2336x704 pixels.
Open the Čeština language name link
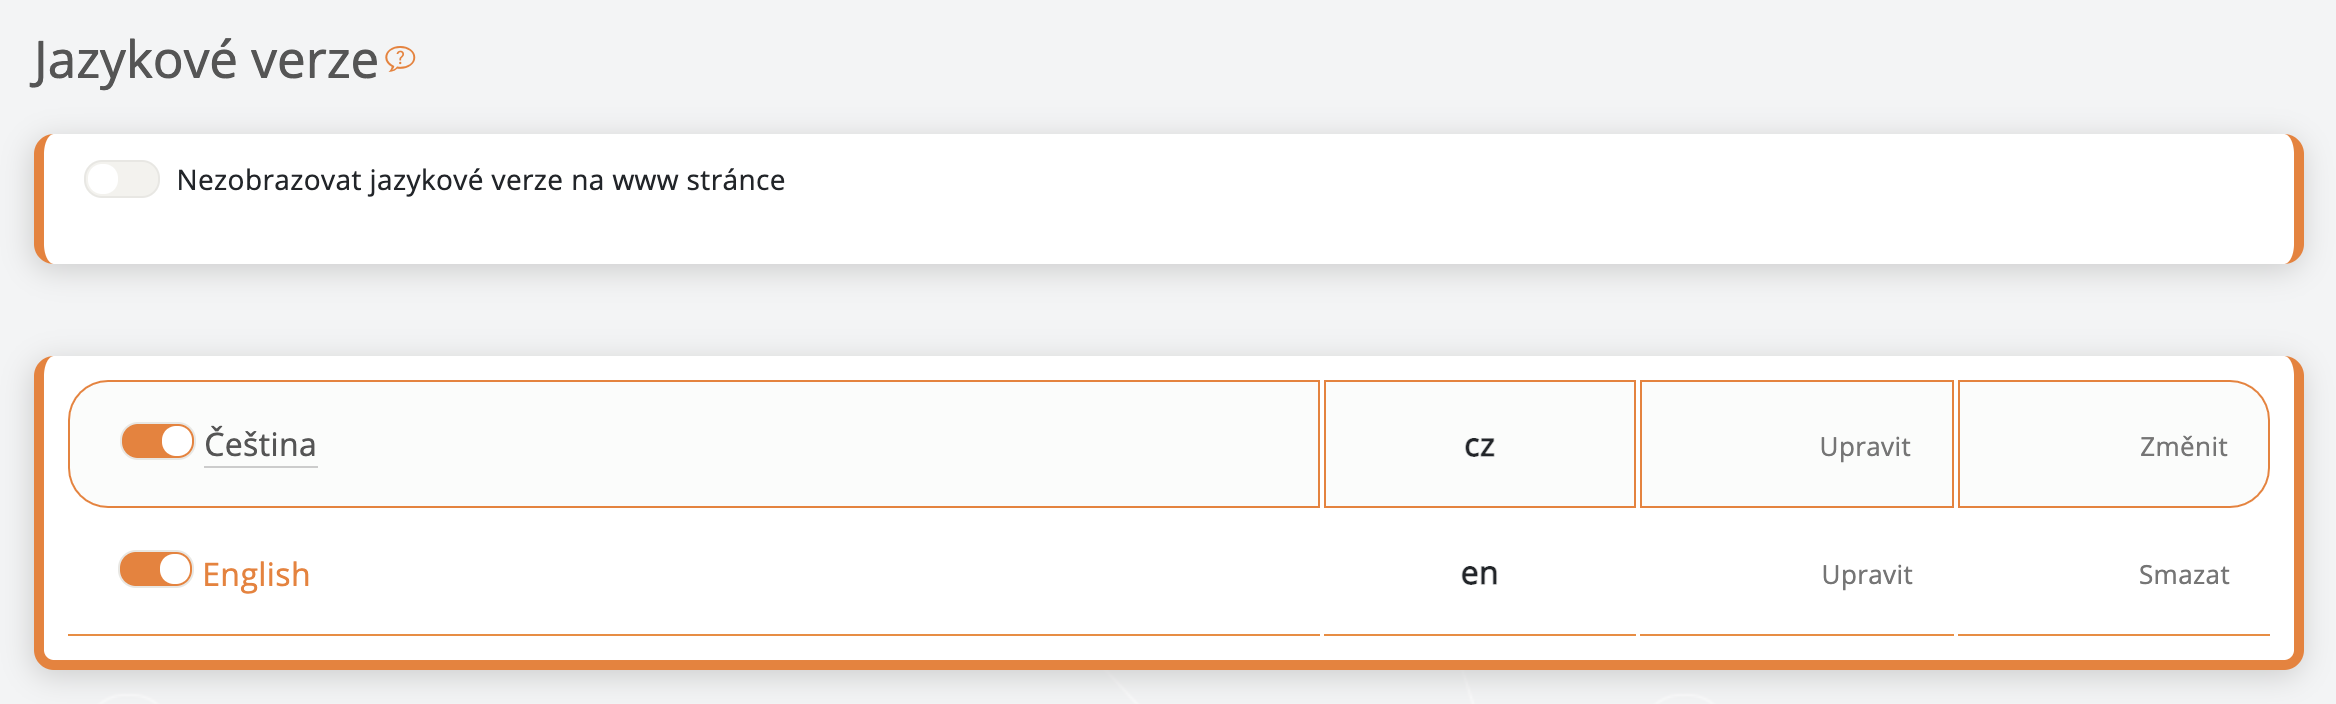pyautogui.click(x=260, y=444)
